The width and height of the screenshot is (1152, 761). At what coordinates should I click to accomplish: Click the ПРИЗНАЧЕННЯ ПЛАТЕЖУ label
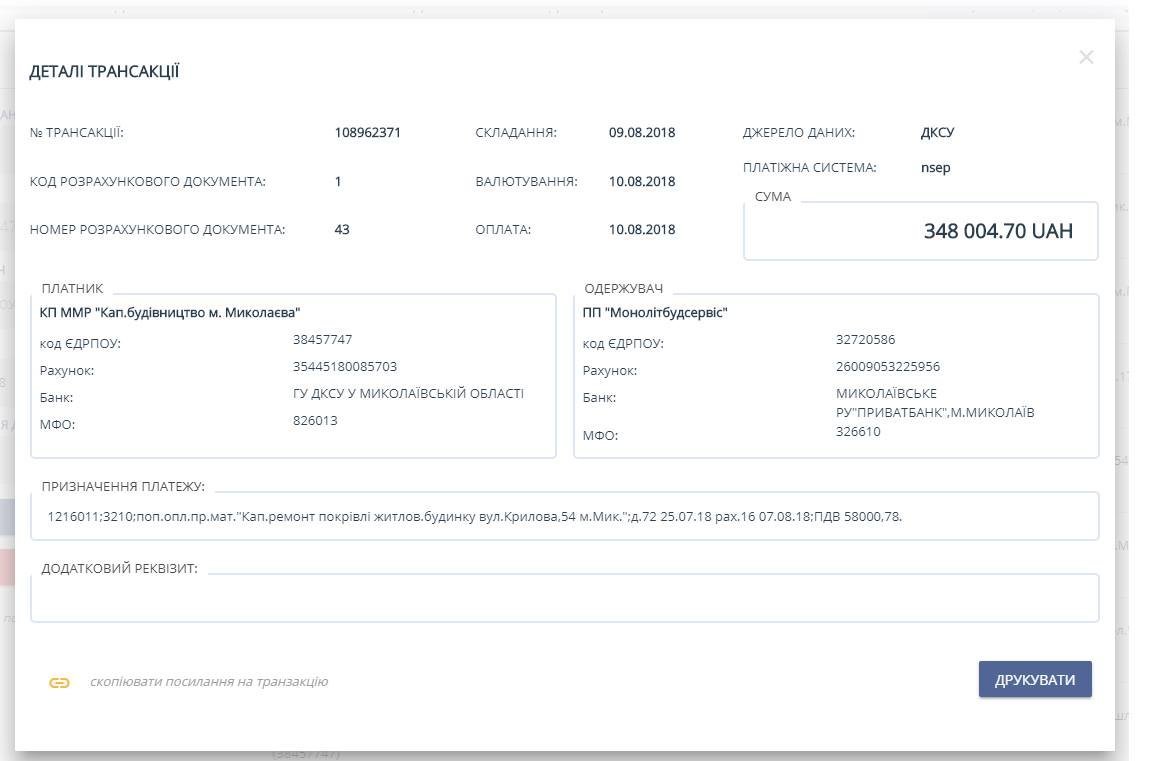[123, 486]
